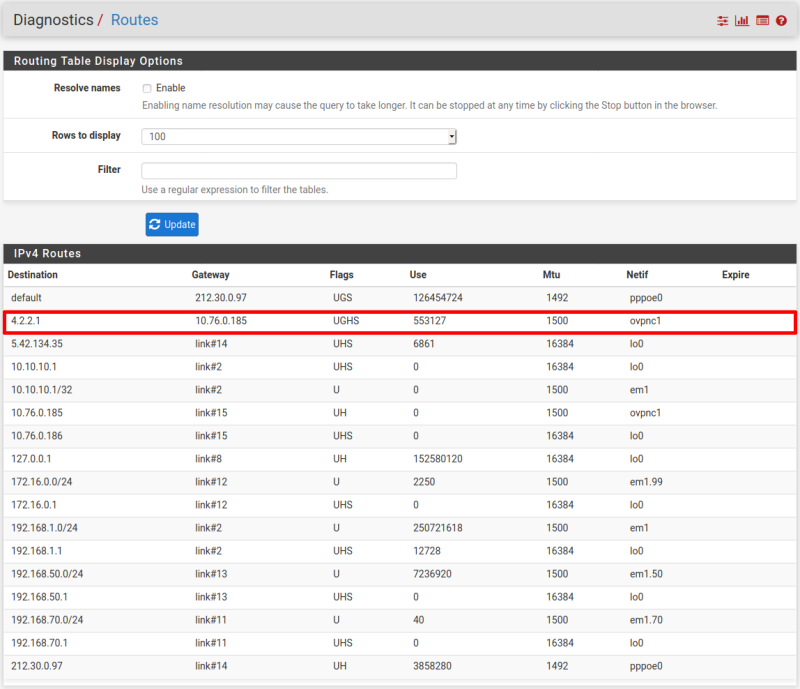Click the IPv4 Routes panel heading

coord(47,253)
